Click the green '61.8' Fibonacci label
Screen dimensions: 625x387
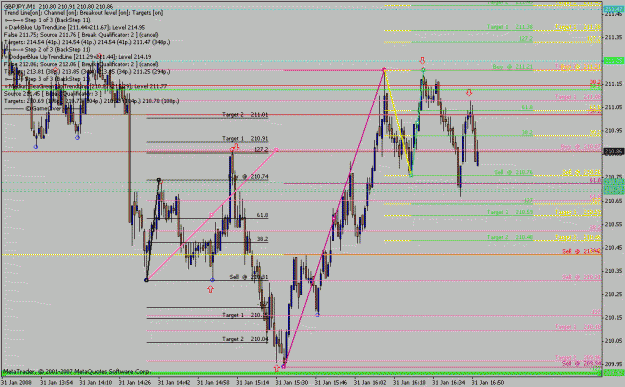click(x=527, y=108)
